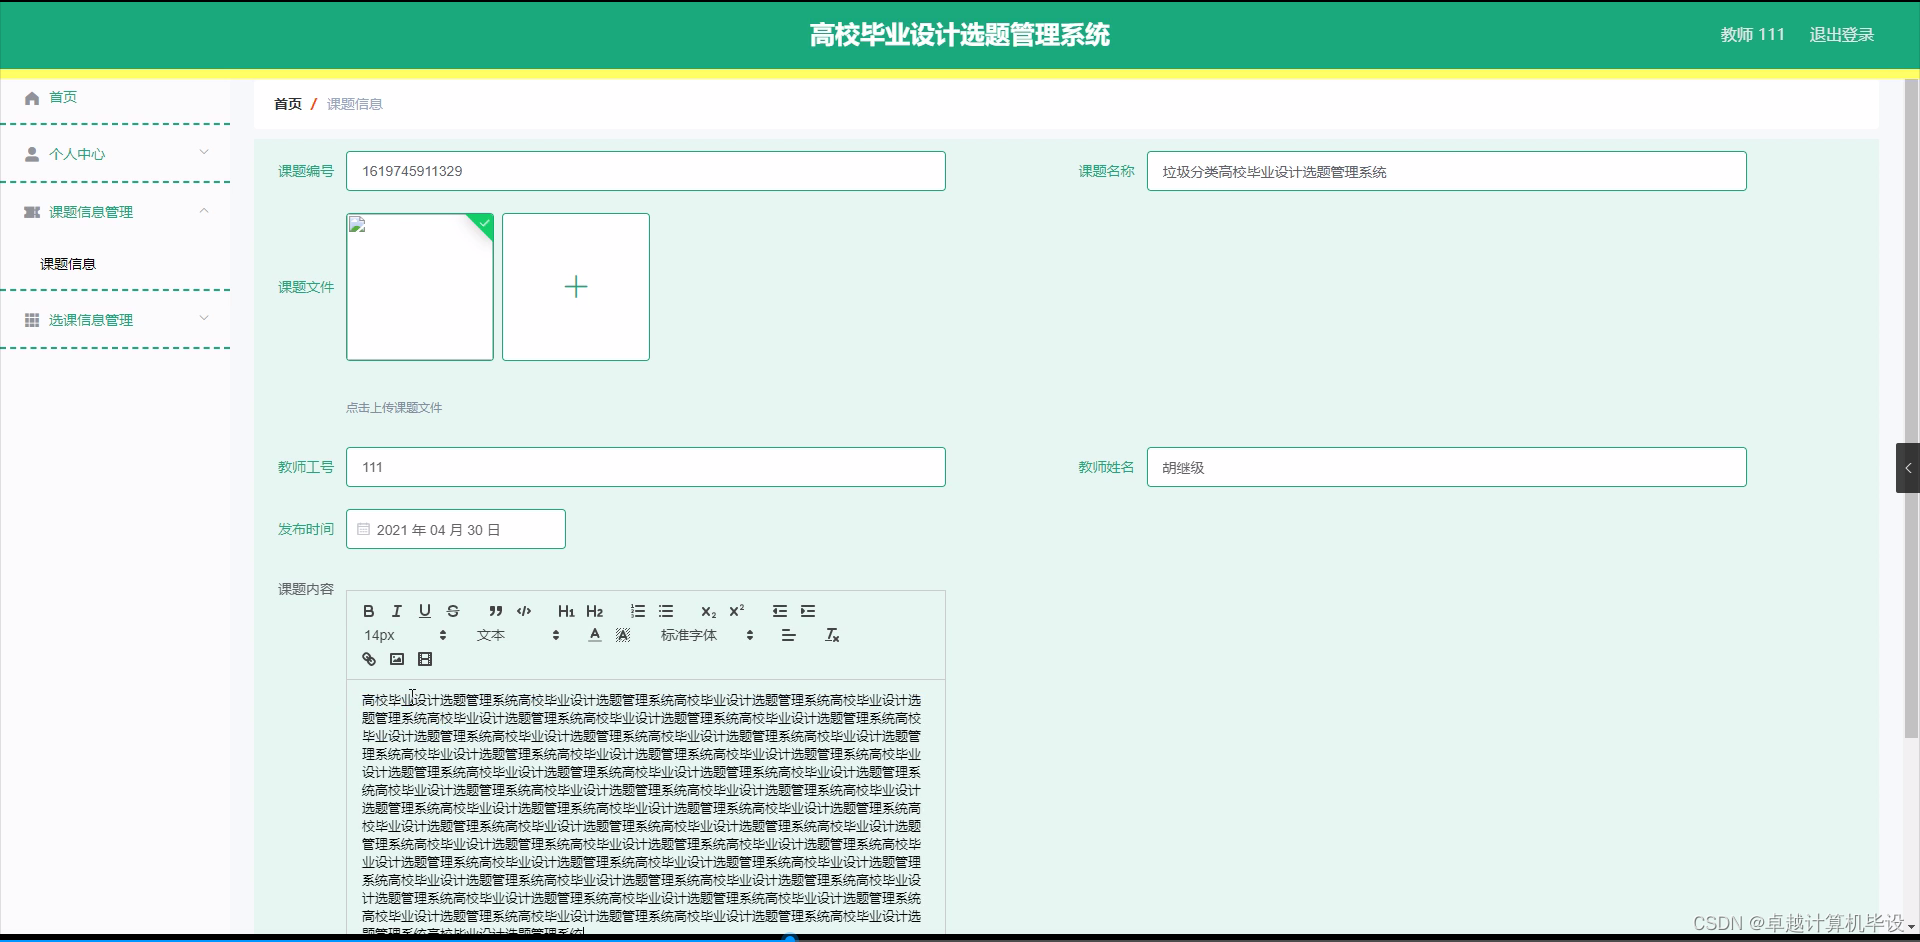
Task: Format text as Heading 1
Action: point(566,611)
